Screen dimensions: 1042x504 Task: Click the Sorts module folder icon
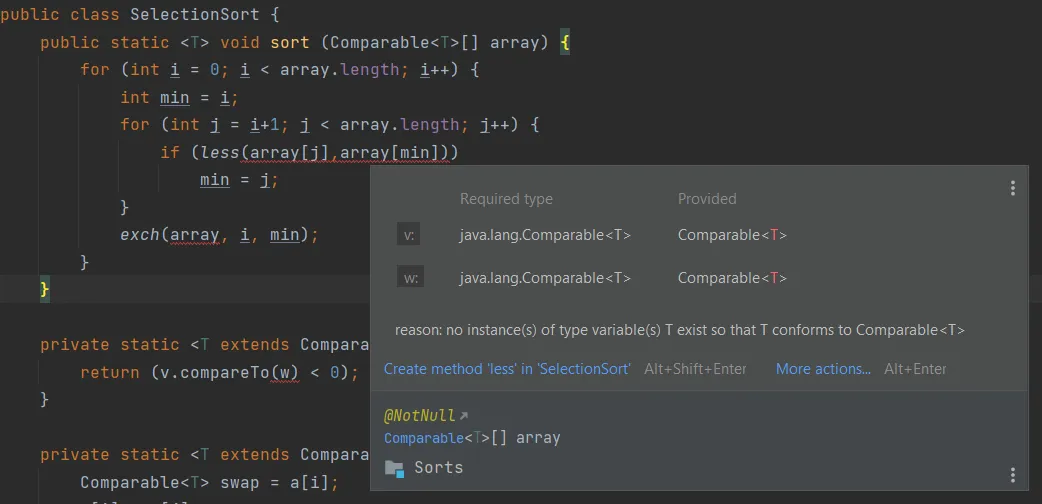(394, 468)
